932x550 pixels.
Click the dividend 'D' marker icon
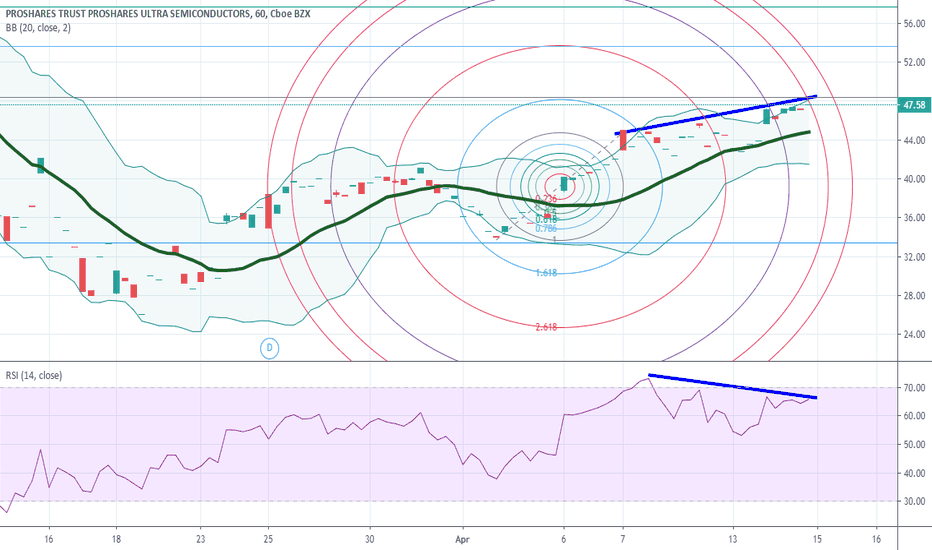click(x=269, y=348)
